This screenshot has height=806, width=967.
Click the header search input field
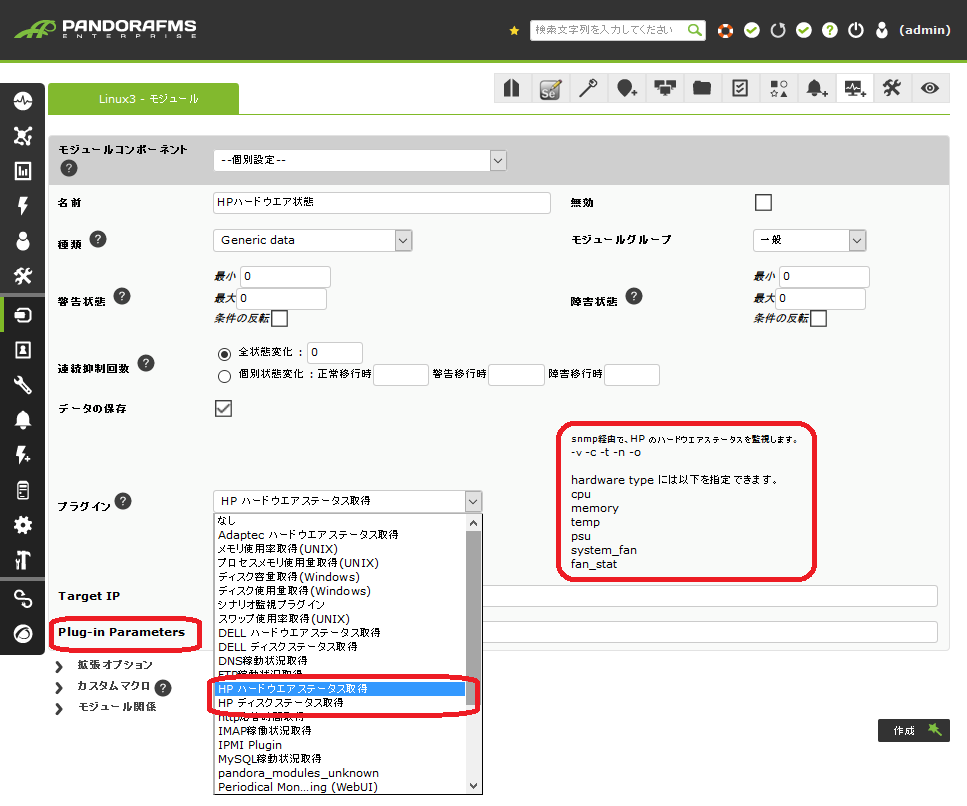(609, 30)
